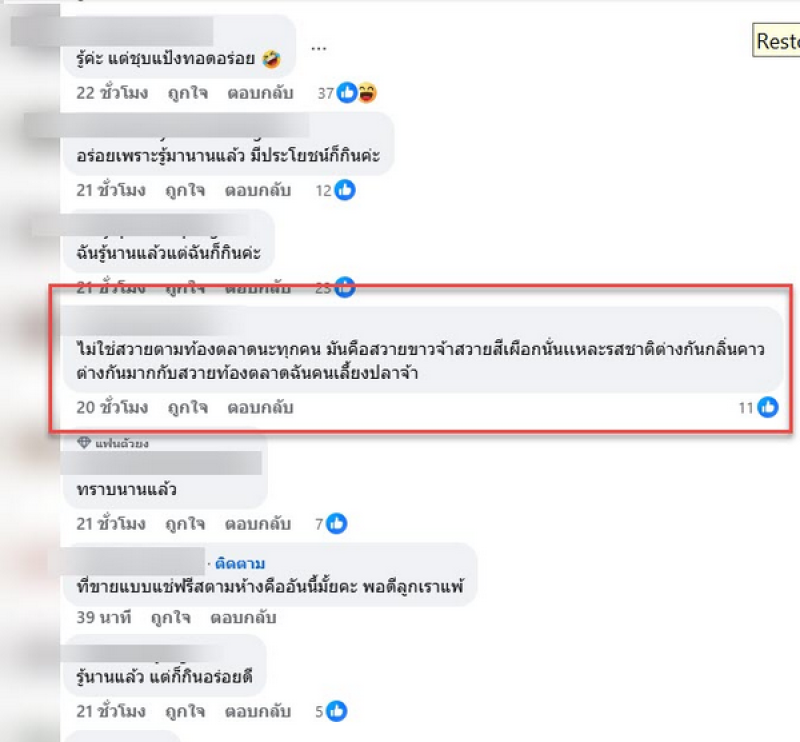Reply to the red-highlighted 20 ชั่วโมง comment
The height and width of the screenshot is (742, 800).
[260, 408]
